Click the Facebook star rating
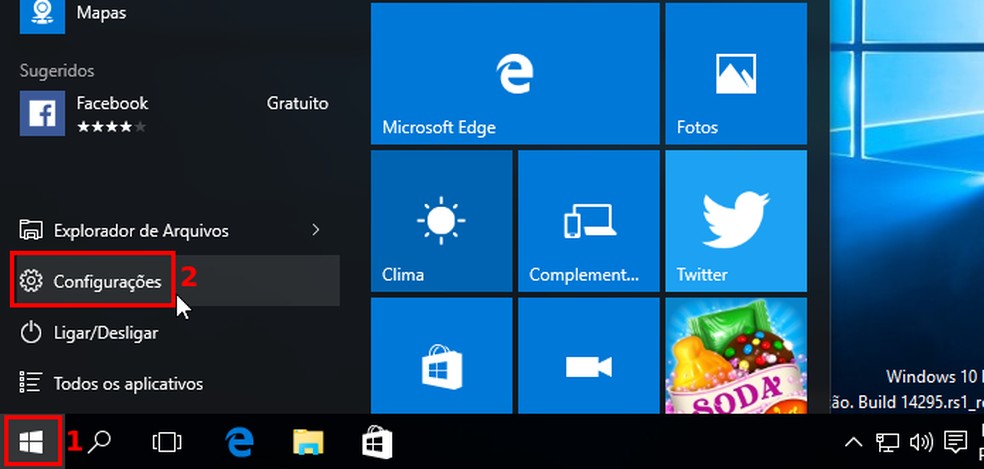The height and width of the screenshot is (469, 984). point(112,127)
